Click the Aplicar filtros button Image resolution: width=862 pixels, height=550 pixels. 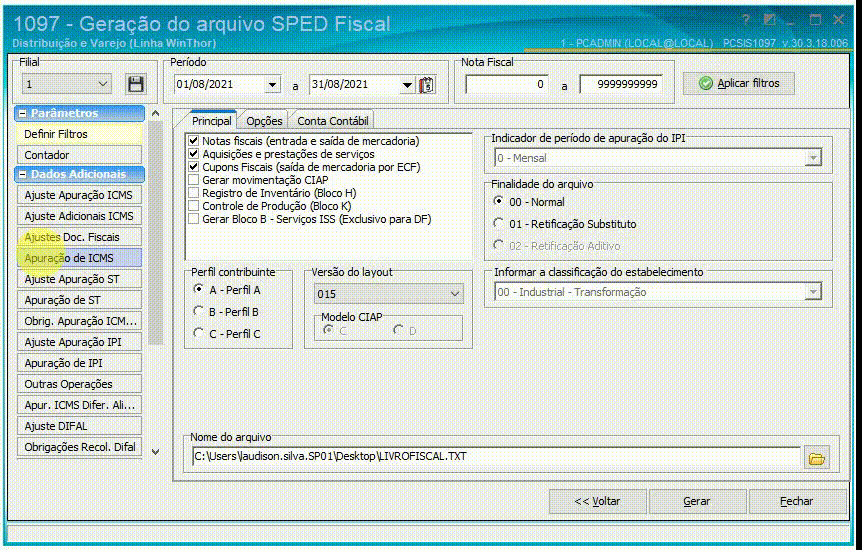pos(738,84)
